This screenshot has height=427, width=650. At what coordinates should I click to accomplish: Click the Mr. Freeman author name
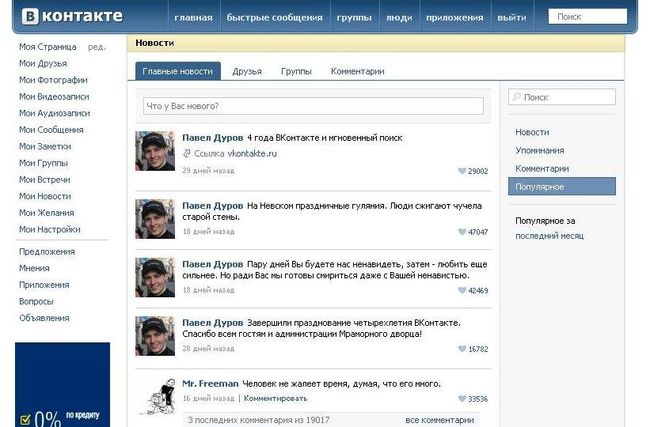tap(210, 383)
